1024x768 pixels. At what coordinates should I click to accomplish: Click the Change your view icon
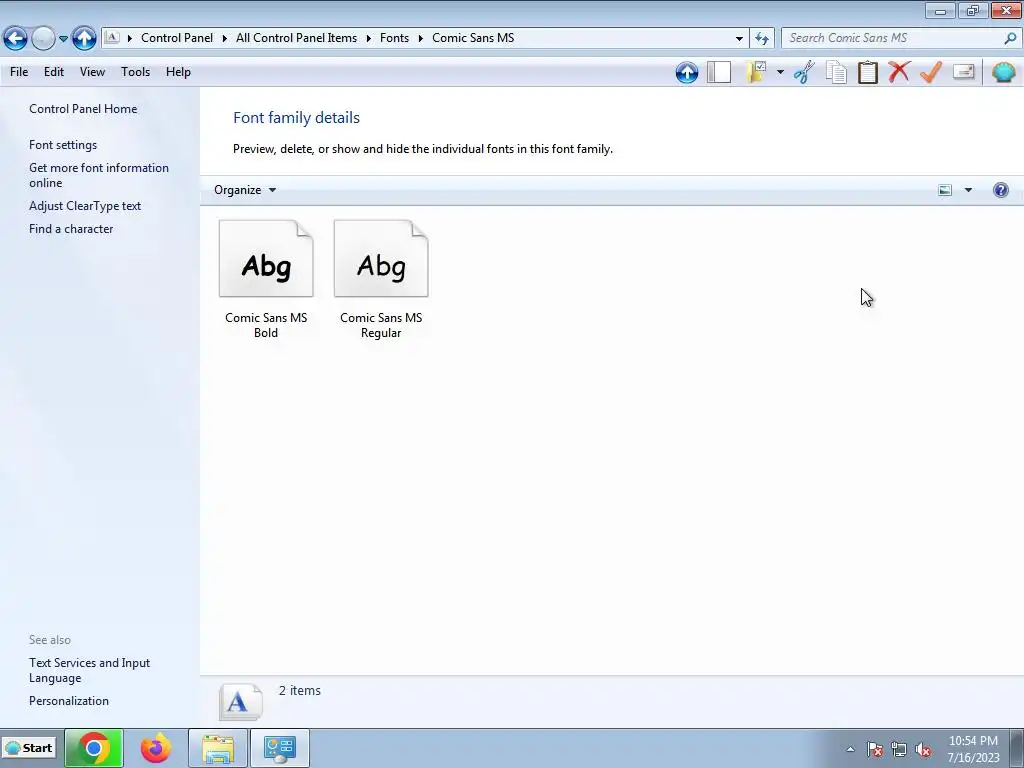tap(945, 190)
